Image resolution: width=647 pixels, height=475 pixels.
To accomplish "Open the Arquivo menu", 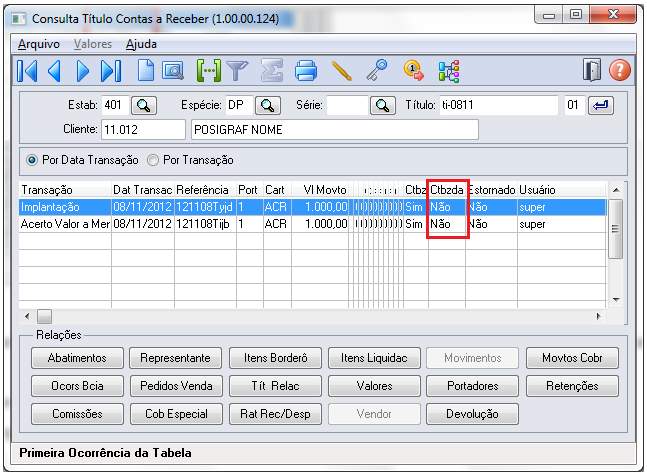I will (39, 44).
